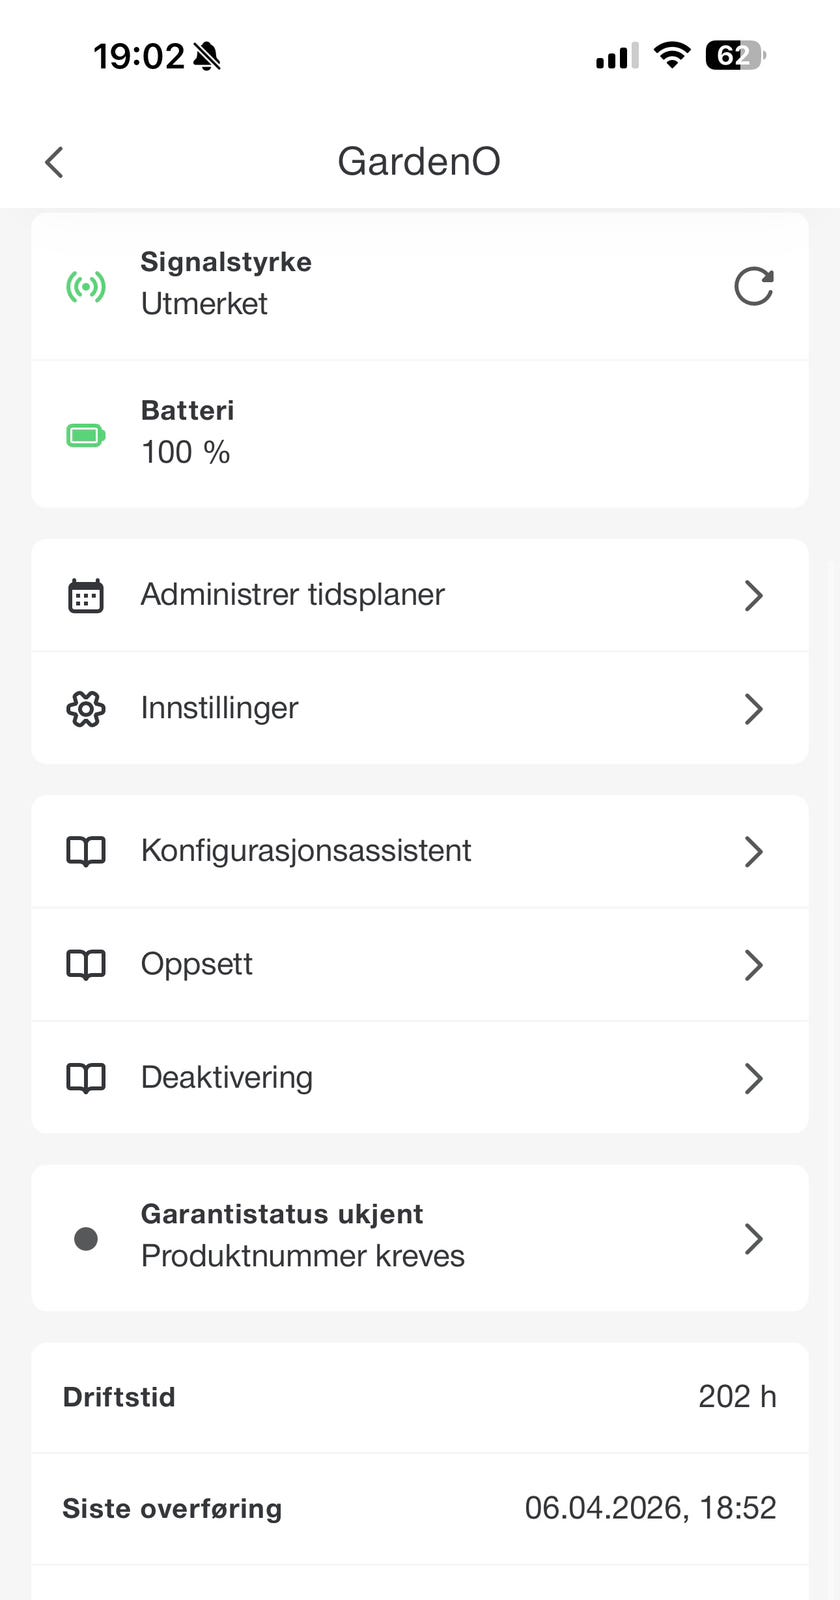Image resolution: width=840 pixels, height=1600 pixels.
Task: Tap the settings gear icon
Action: (86, 709)
